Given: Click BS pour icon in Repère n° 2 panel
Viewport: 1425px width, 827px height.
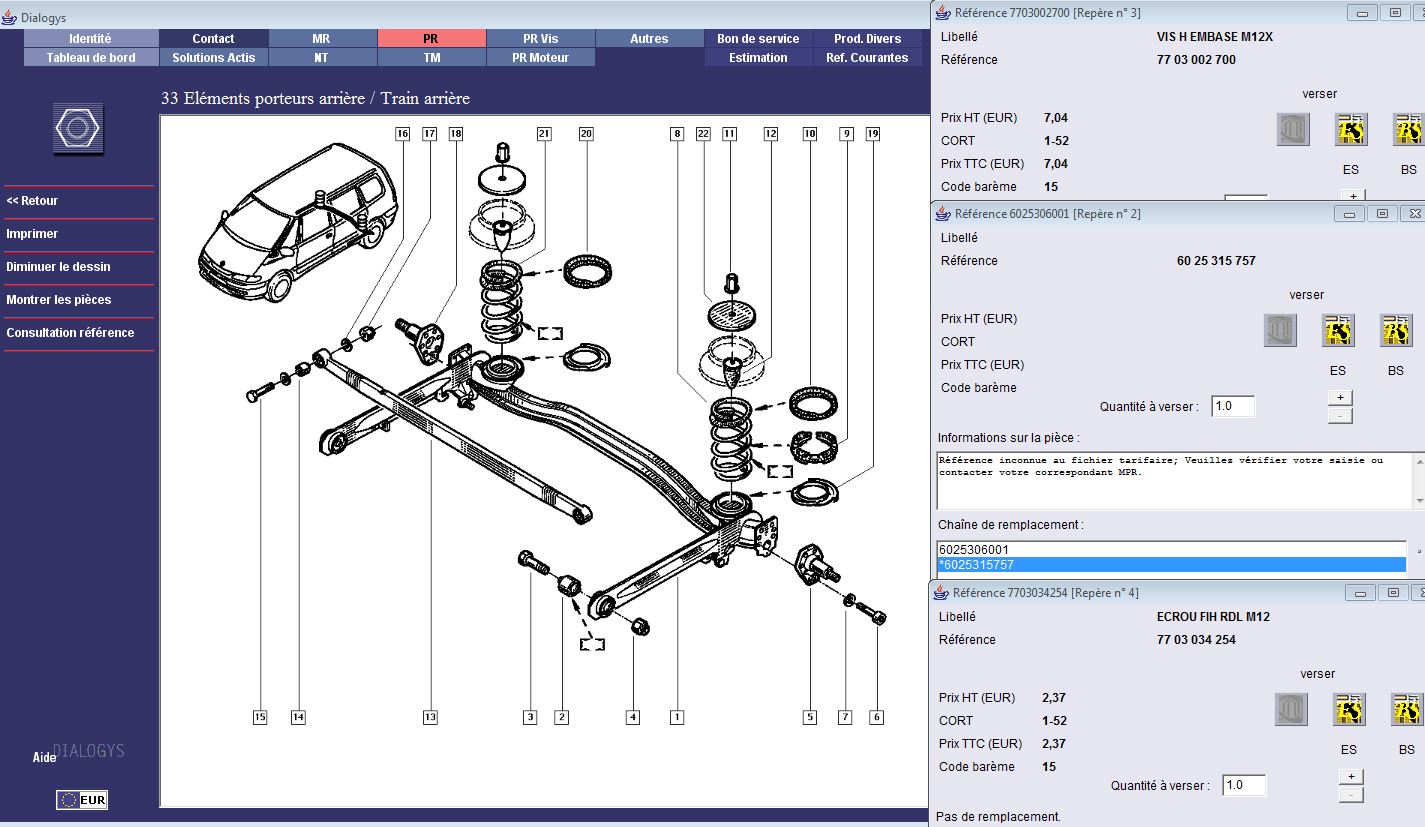Looking at the screenshot, I should click(1396, 331).
